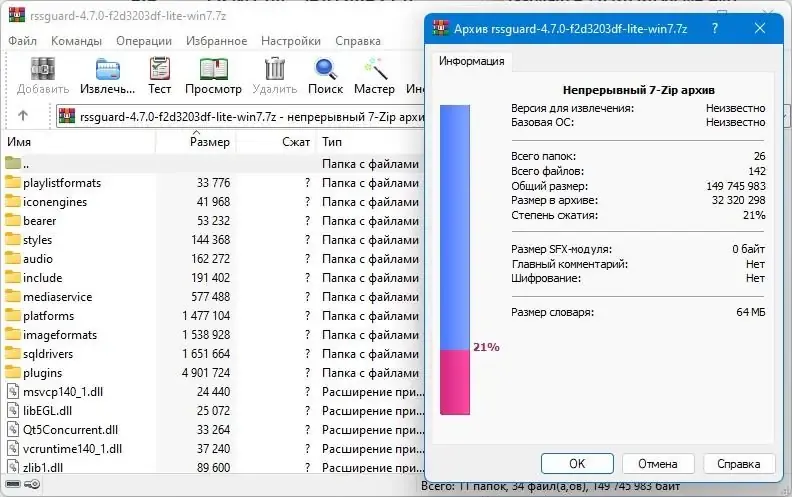Viewport: 792px width, 497px height.
Task: Click the bearer folder icon
Action: pyautogui.click(x=13, y=221)
